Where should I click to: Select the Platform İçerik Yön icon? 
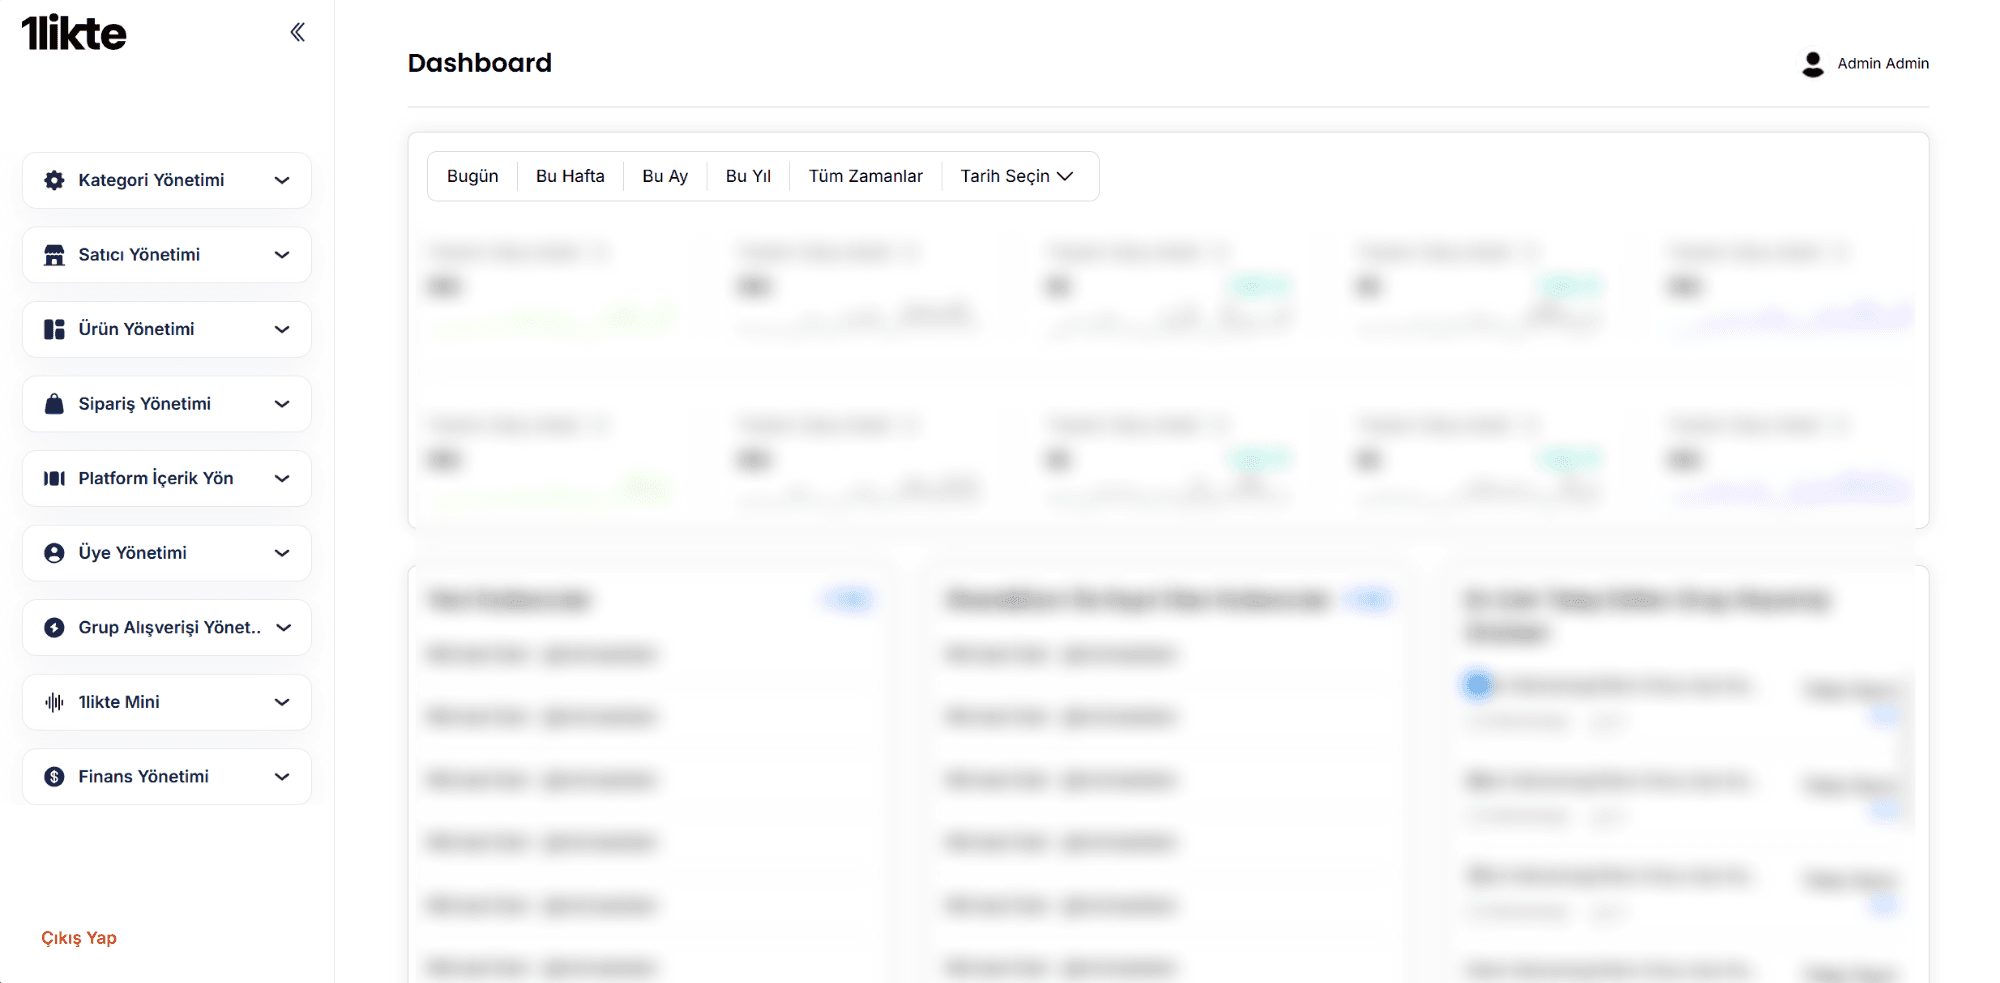point(53,478)
